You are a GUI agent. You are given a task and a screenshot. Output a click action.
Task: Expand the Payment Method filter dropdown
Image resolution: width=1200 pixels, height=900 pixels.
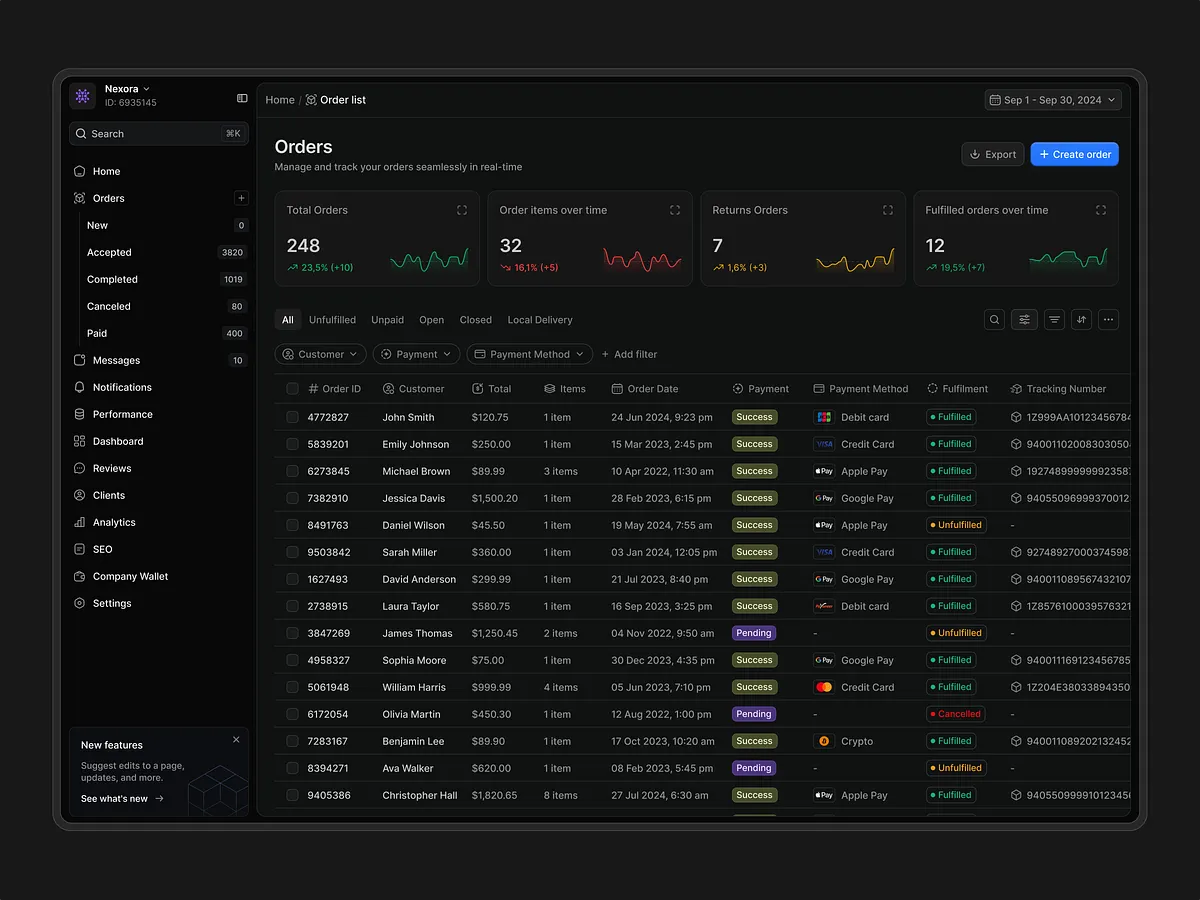(x=529, y=353)
